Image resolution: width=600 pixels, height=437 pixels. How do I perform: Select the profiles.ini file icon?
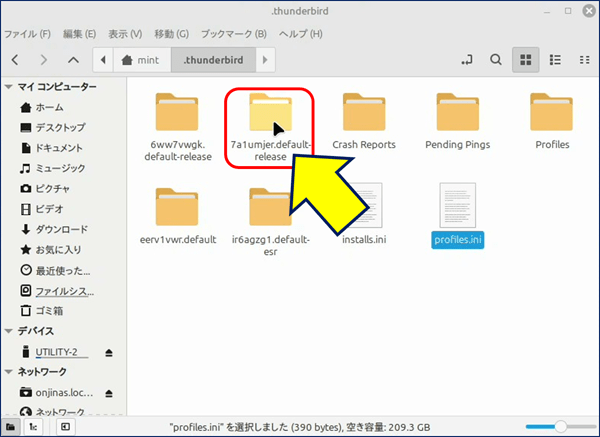[458, 205]
